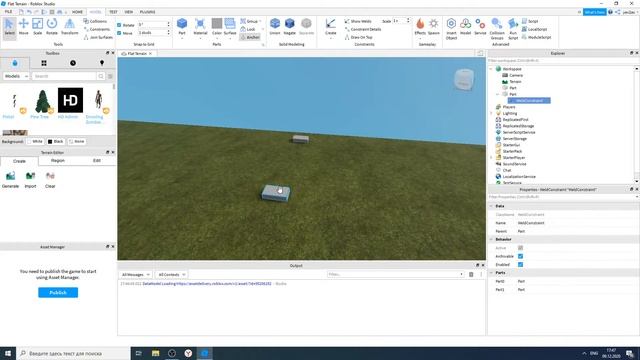Toggle the Rotate snap checkbox
This screenshot has height=360, width=640.
[x=119, y=25]
